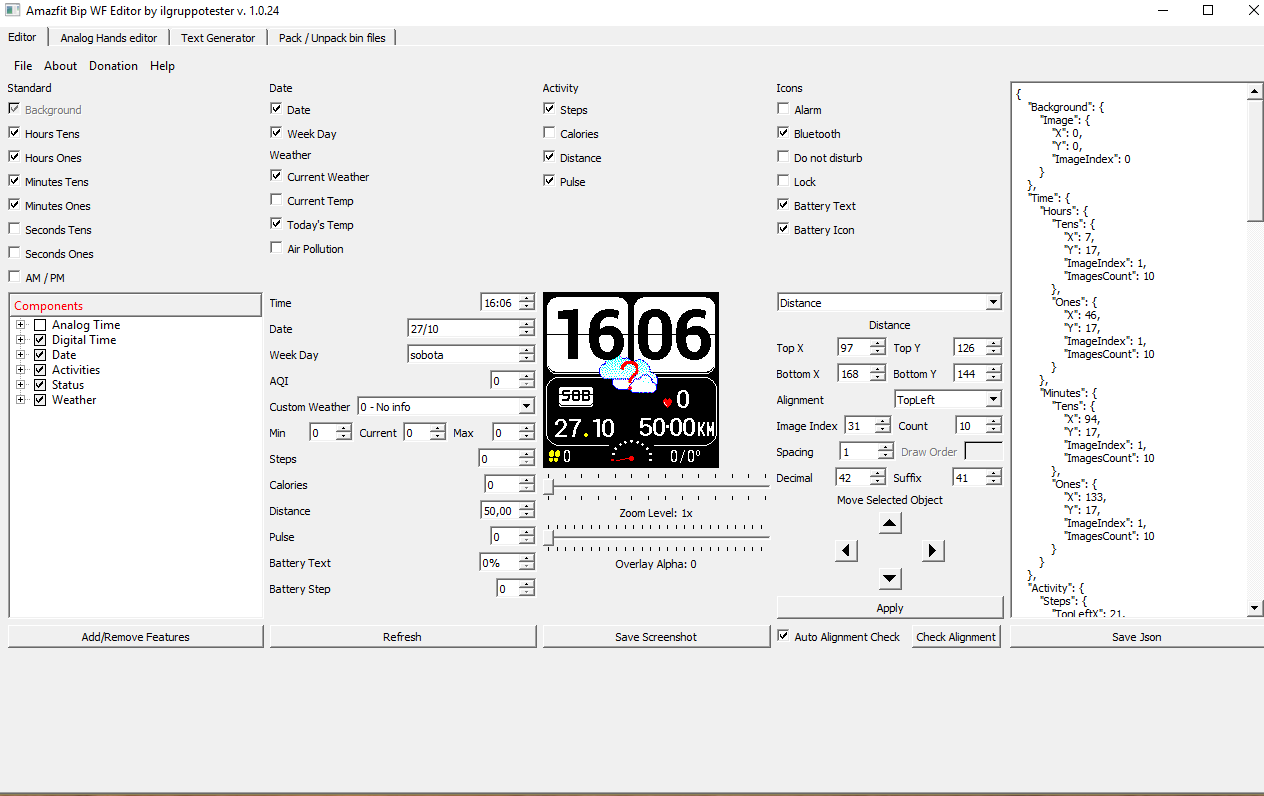This screenshot has height=796, width=1264.
Task: Click the right arrow move button
Action: click(932, 551)
